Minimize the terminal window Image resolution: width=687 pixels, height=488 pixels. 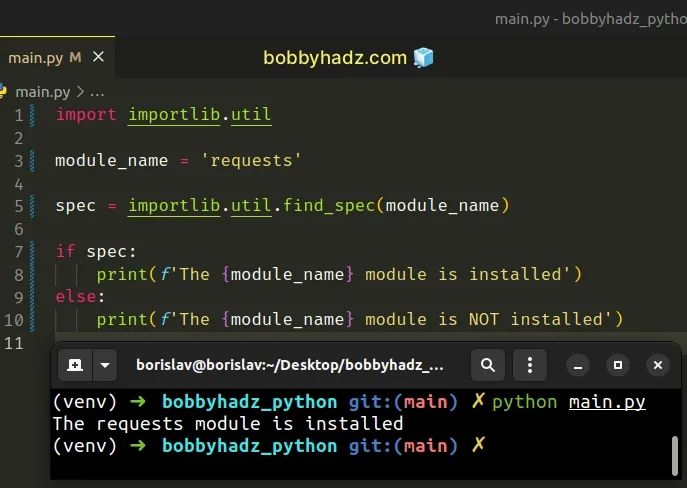(578, 365)
